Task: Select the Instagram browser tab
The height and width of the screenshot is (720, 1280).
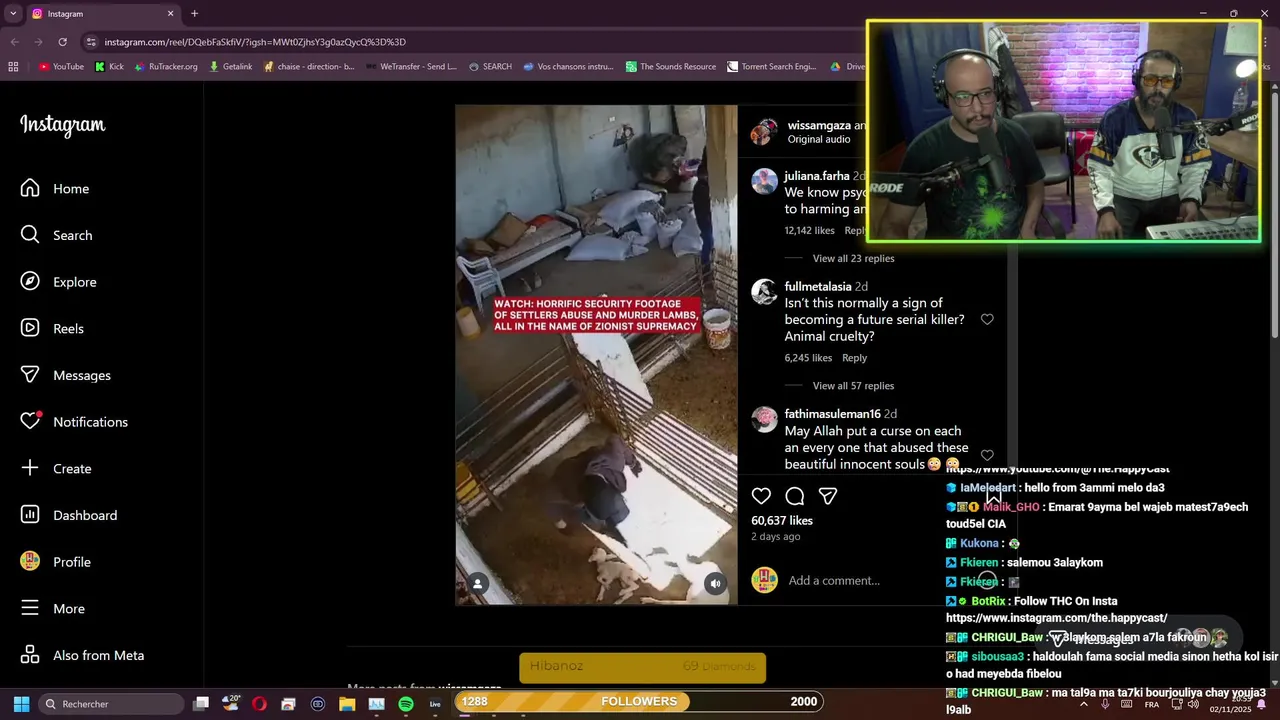Action: click(x=103, y=14)
